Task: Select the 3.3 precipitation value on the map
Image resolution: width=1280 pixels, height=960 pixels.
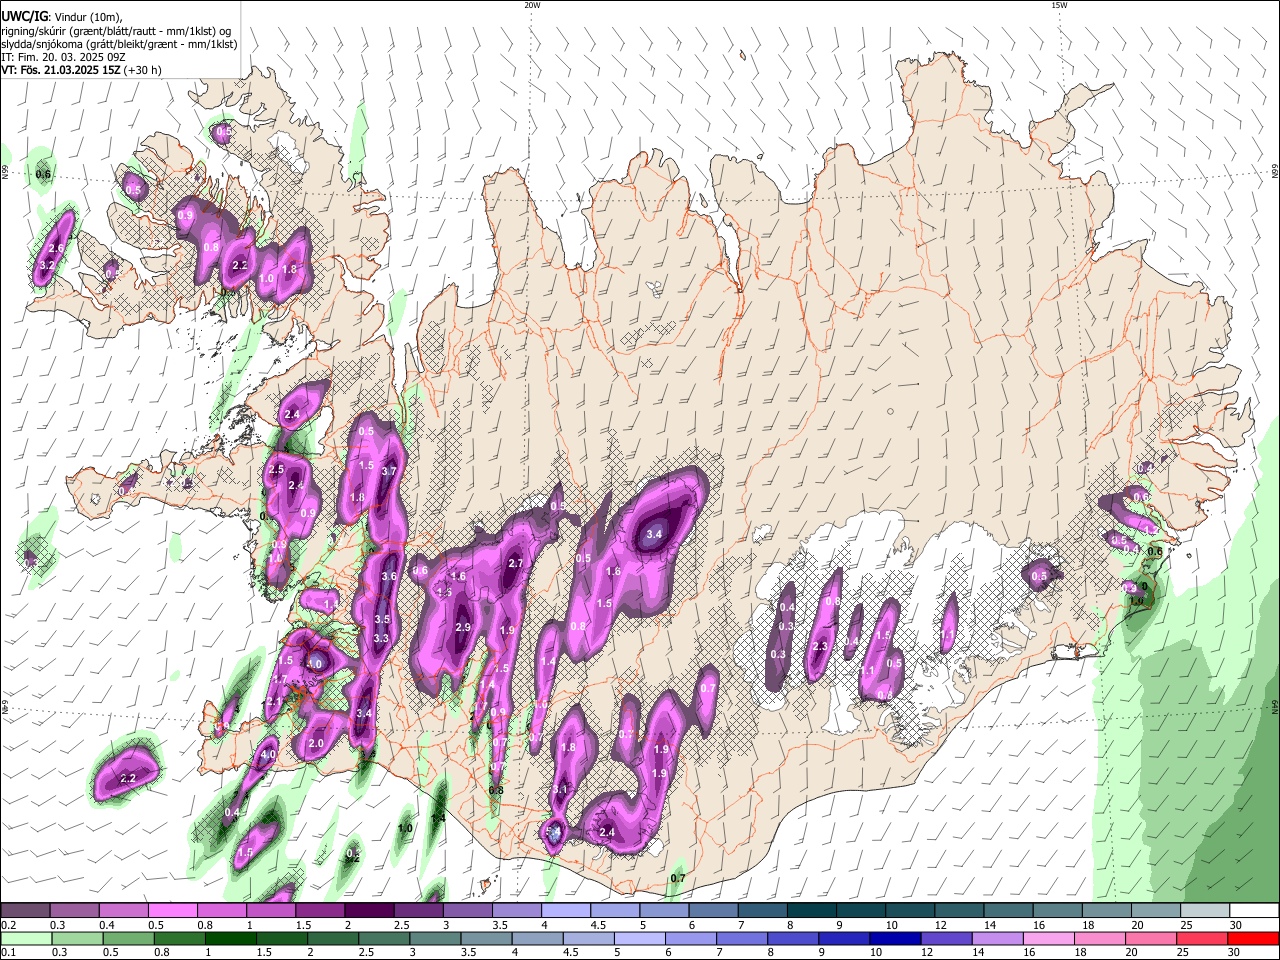Action: [x=381, y=638]
